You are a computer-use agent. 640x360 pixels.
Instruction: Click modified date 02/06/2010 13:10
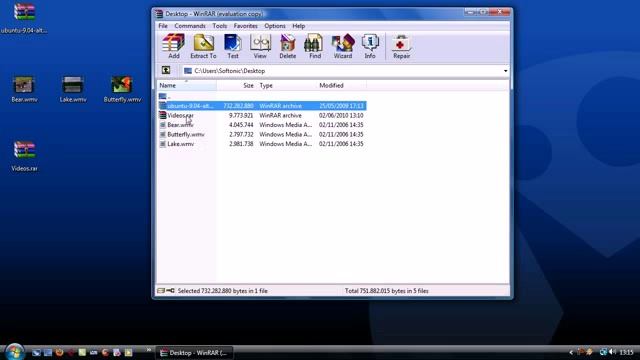pos(341,115)
